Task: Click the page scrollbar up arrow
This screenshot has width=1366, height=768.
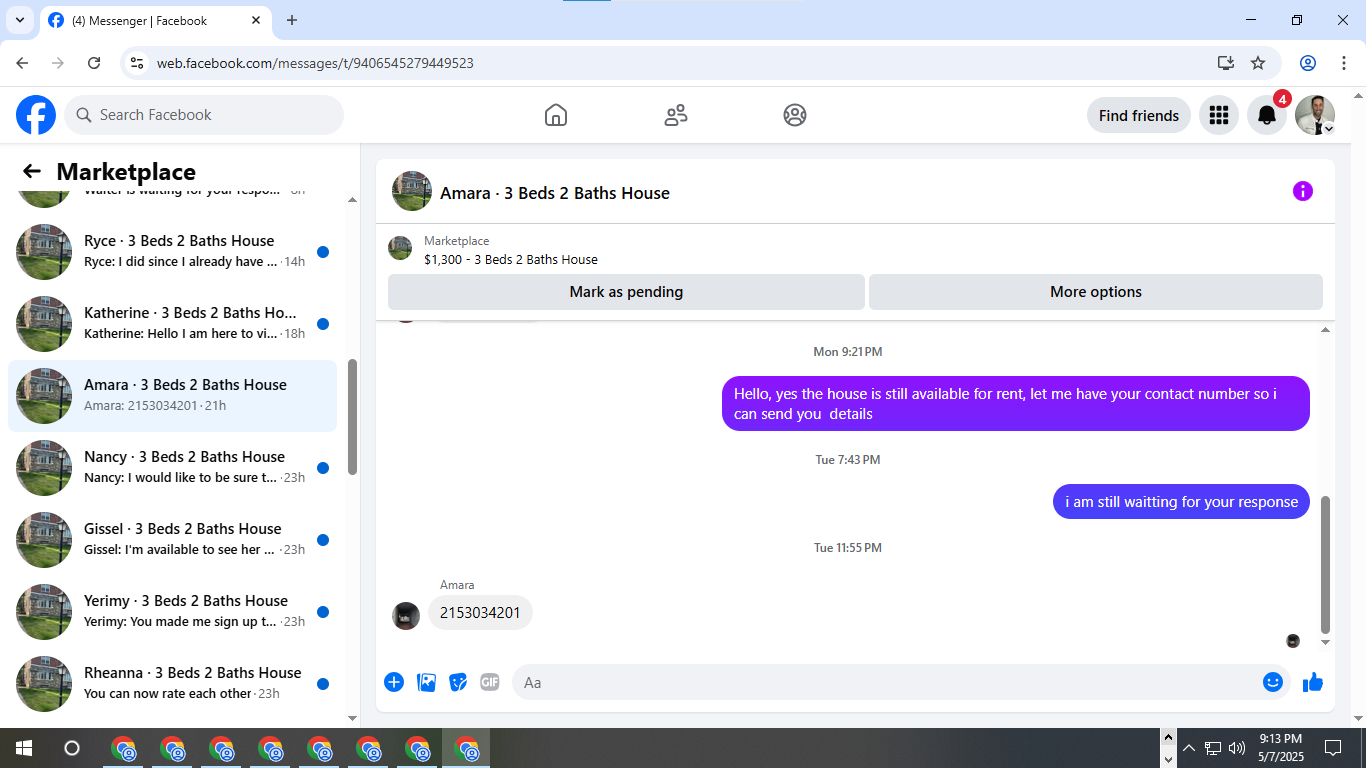Action: 1357,96
